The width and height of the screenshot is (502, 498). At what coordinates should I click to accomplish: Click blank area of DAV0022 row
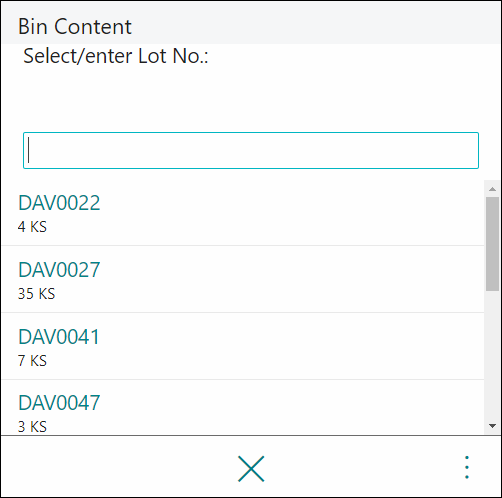point(283,213)
